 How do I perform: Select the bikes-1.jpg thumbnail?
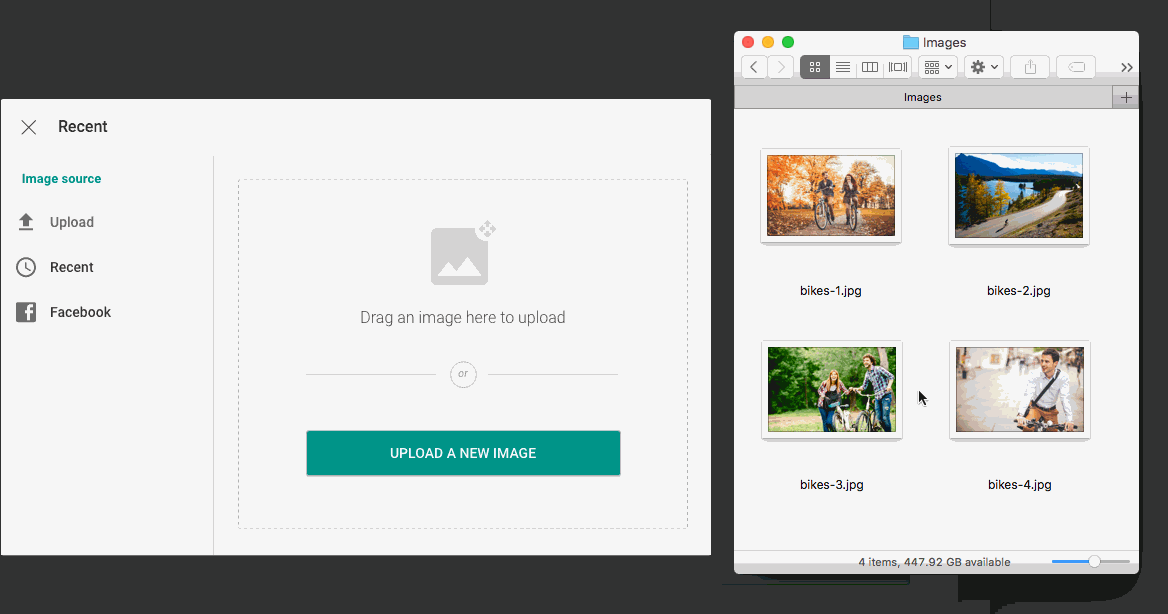(x=831, y=195)
